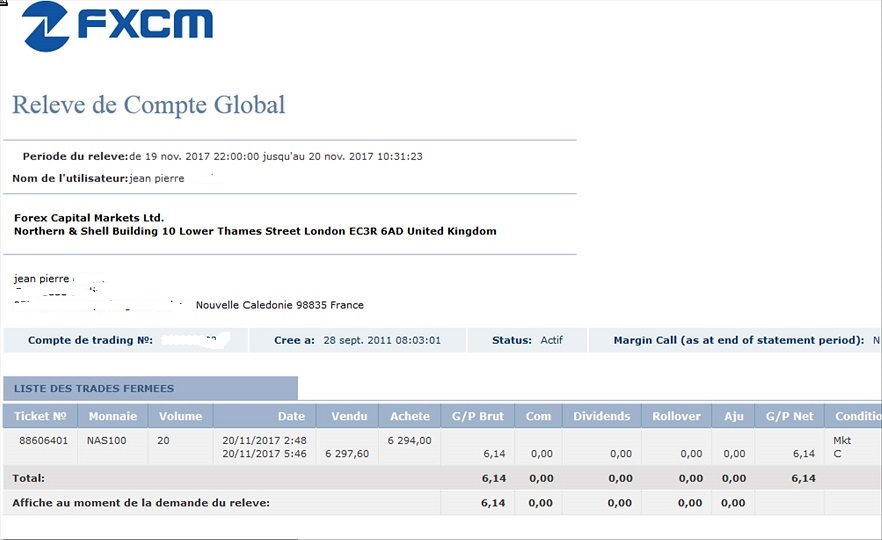
Task: Click the 'Com' column header
Action: pos(538,416)
